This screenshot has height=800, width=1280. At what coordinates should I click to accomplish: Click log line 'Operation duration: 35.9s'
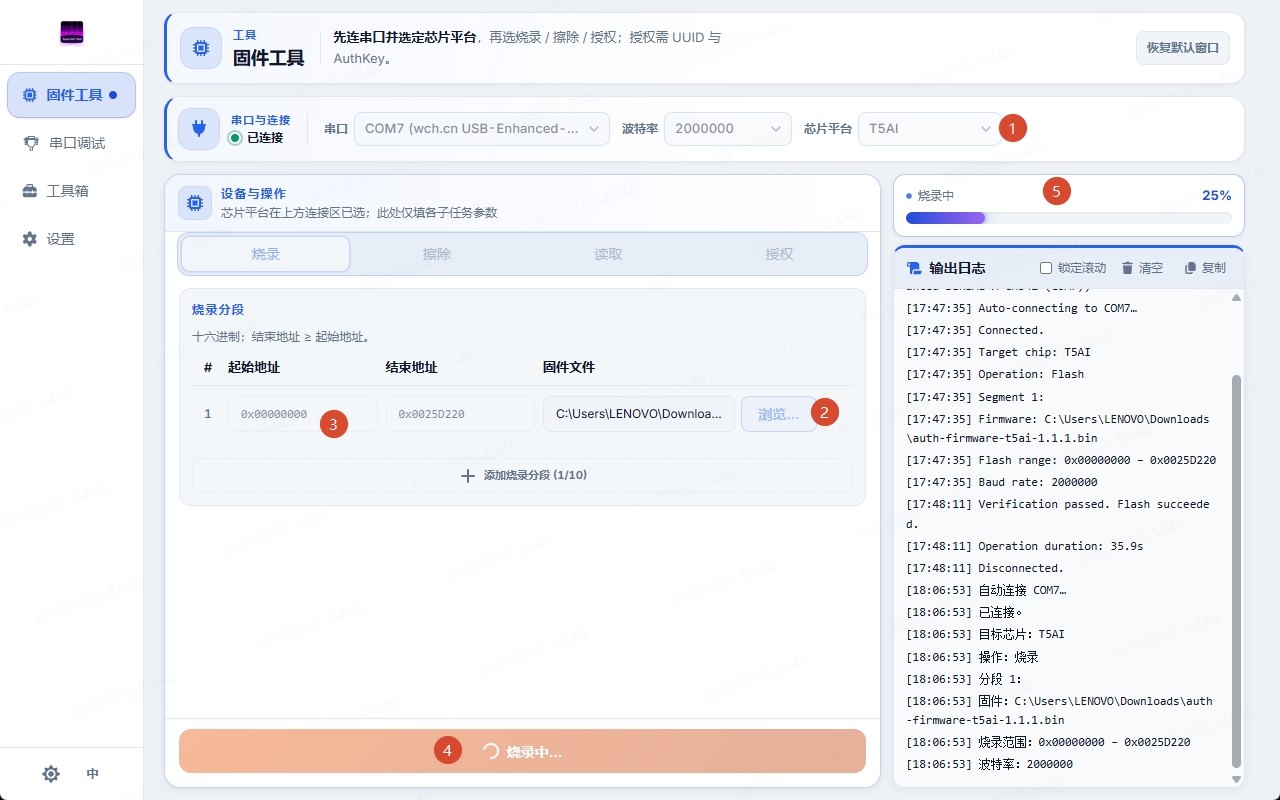point(1025,546)
